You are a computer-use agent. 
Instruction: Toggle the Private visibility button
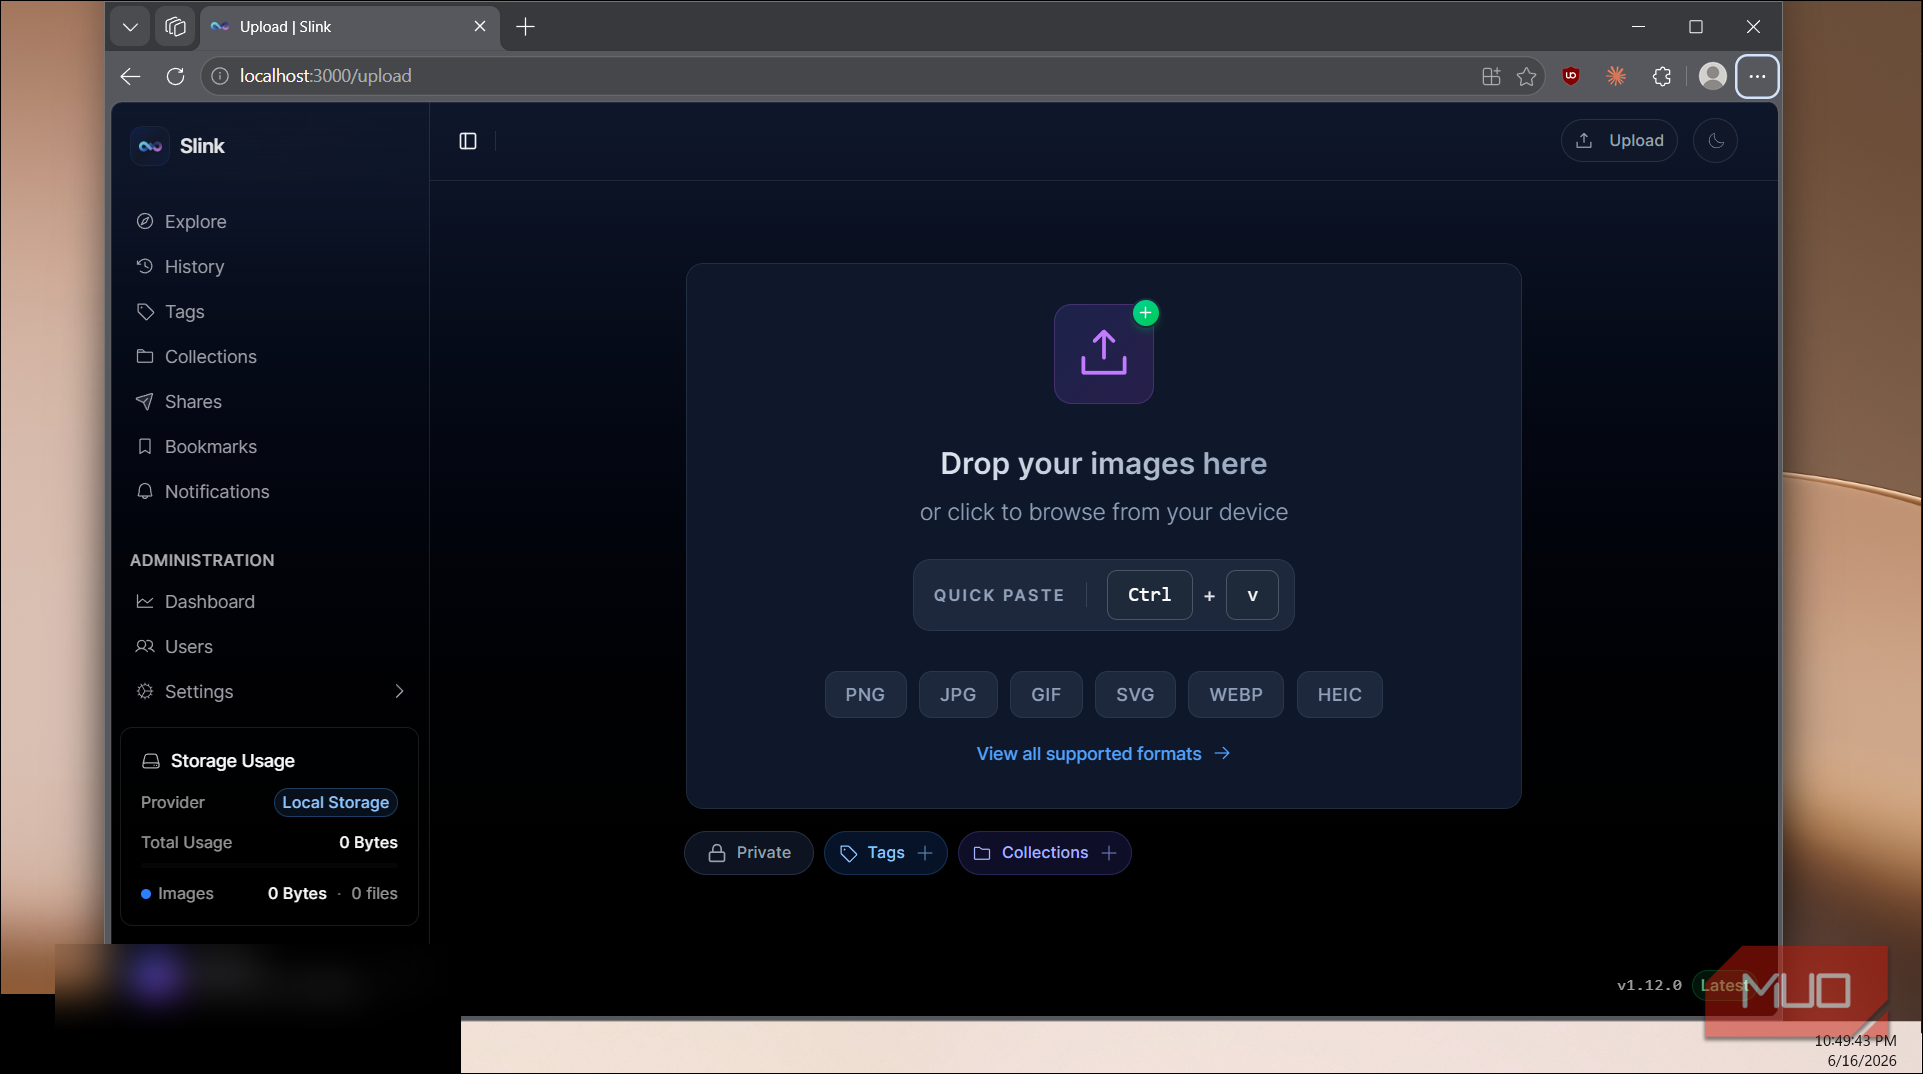(x=749, y=853)
